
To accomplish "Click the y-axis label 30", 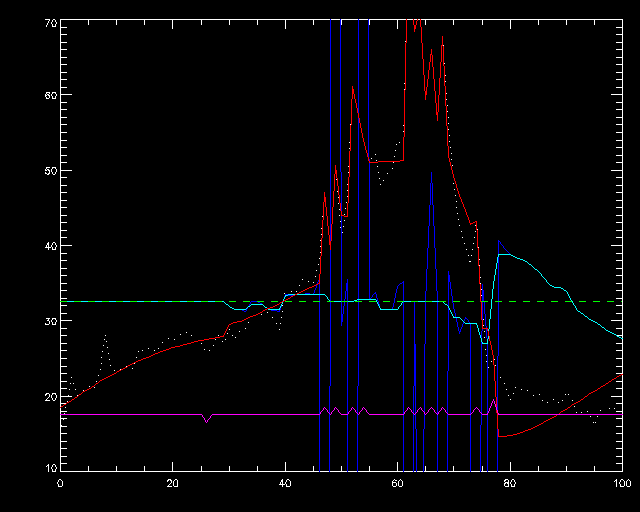I will [x=51, y=321].
